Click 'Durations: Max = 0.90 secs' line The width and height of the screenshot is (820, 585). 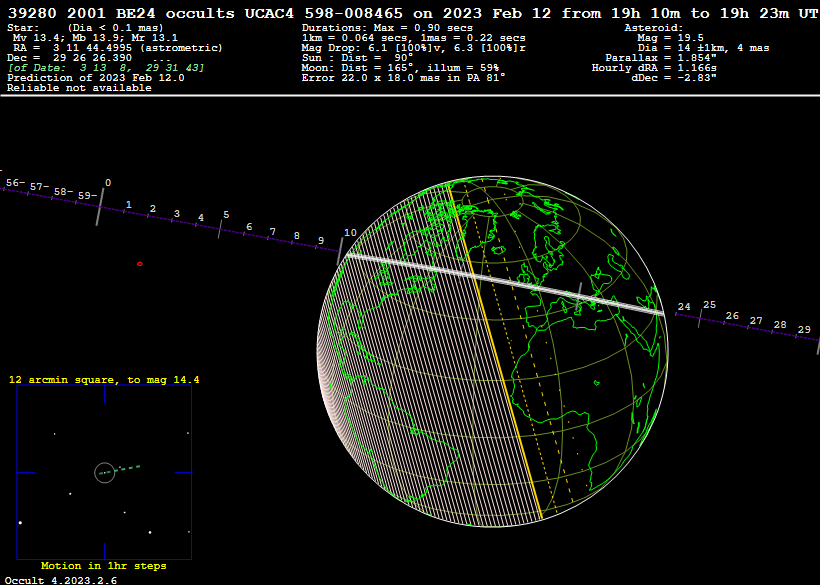click(x=387, y=28)
